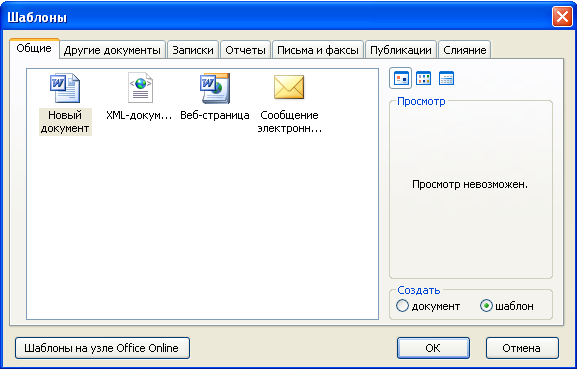Viewport: 577px width, 369px height.
Task: Click the Отмена button
Action: 522,348
